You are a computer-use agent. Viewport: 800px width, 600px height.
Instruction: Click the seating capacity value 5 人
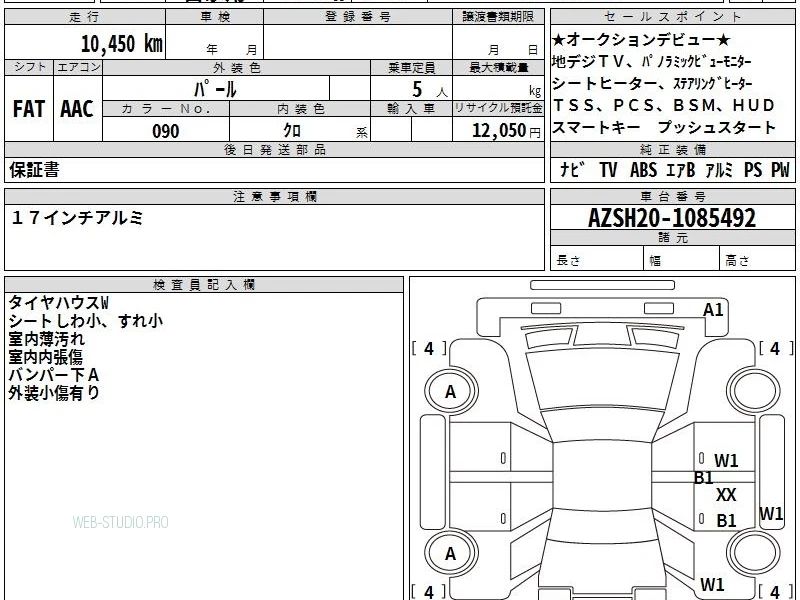(429, 90)
